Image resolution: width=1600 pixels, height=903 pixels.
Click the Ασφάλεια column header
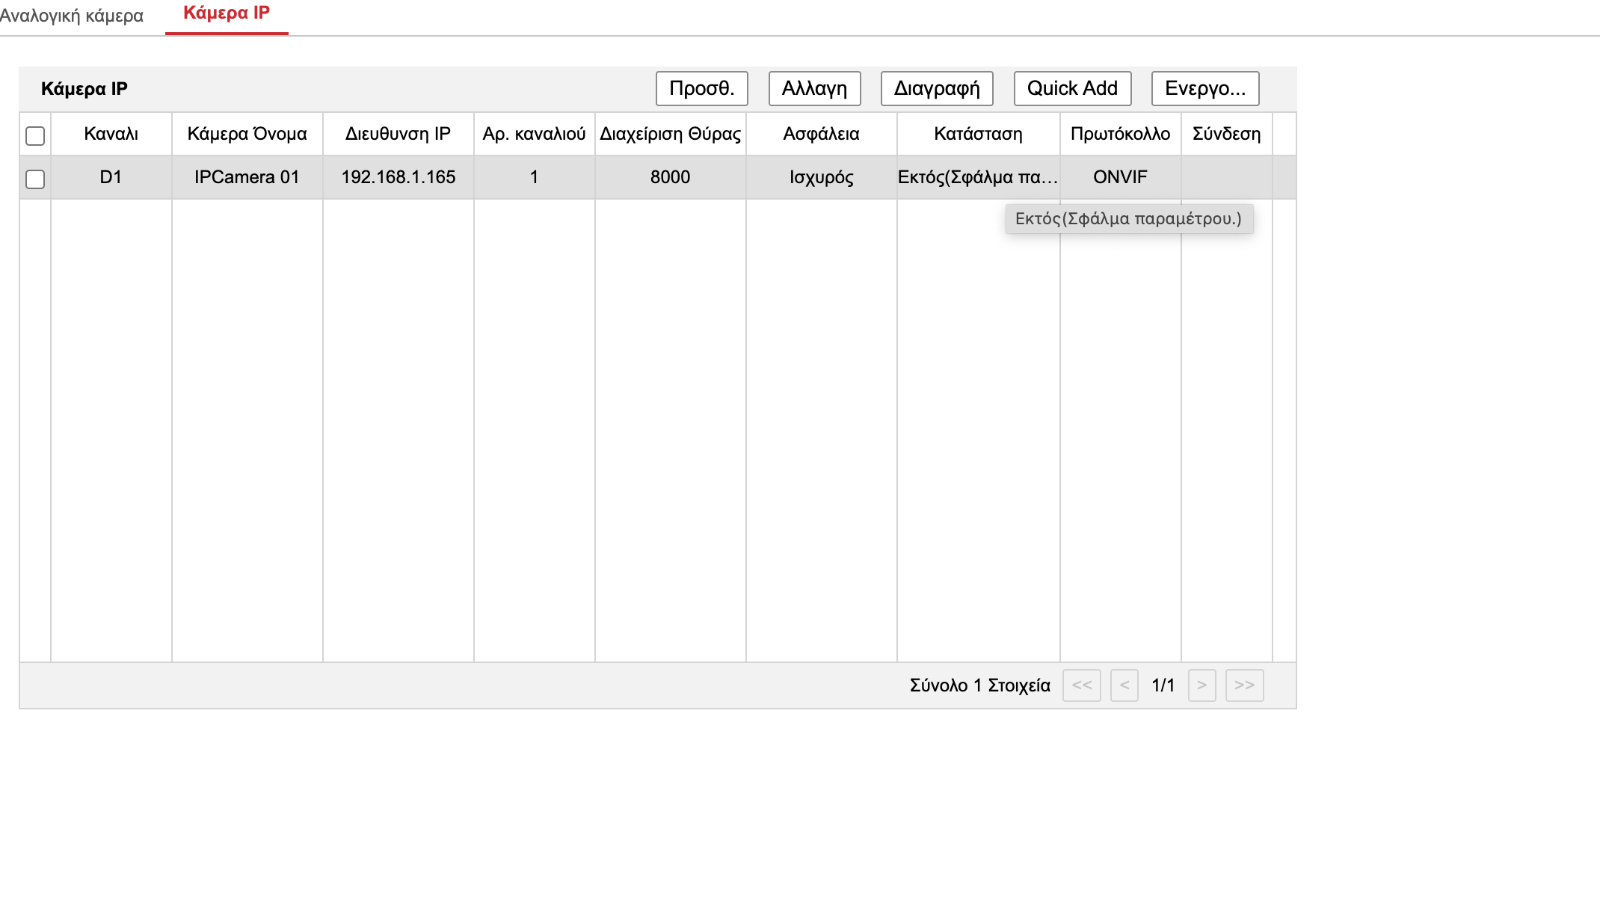pos(821,134)
